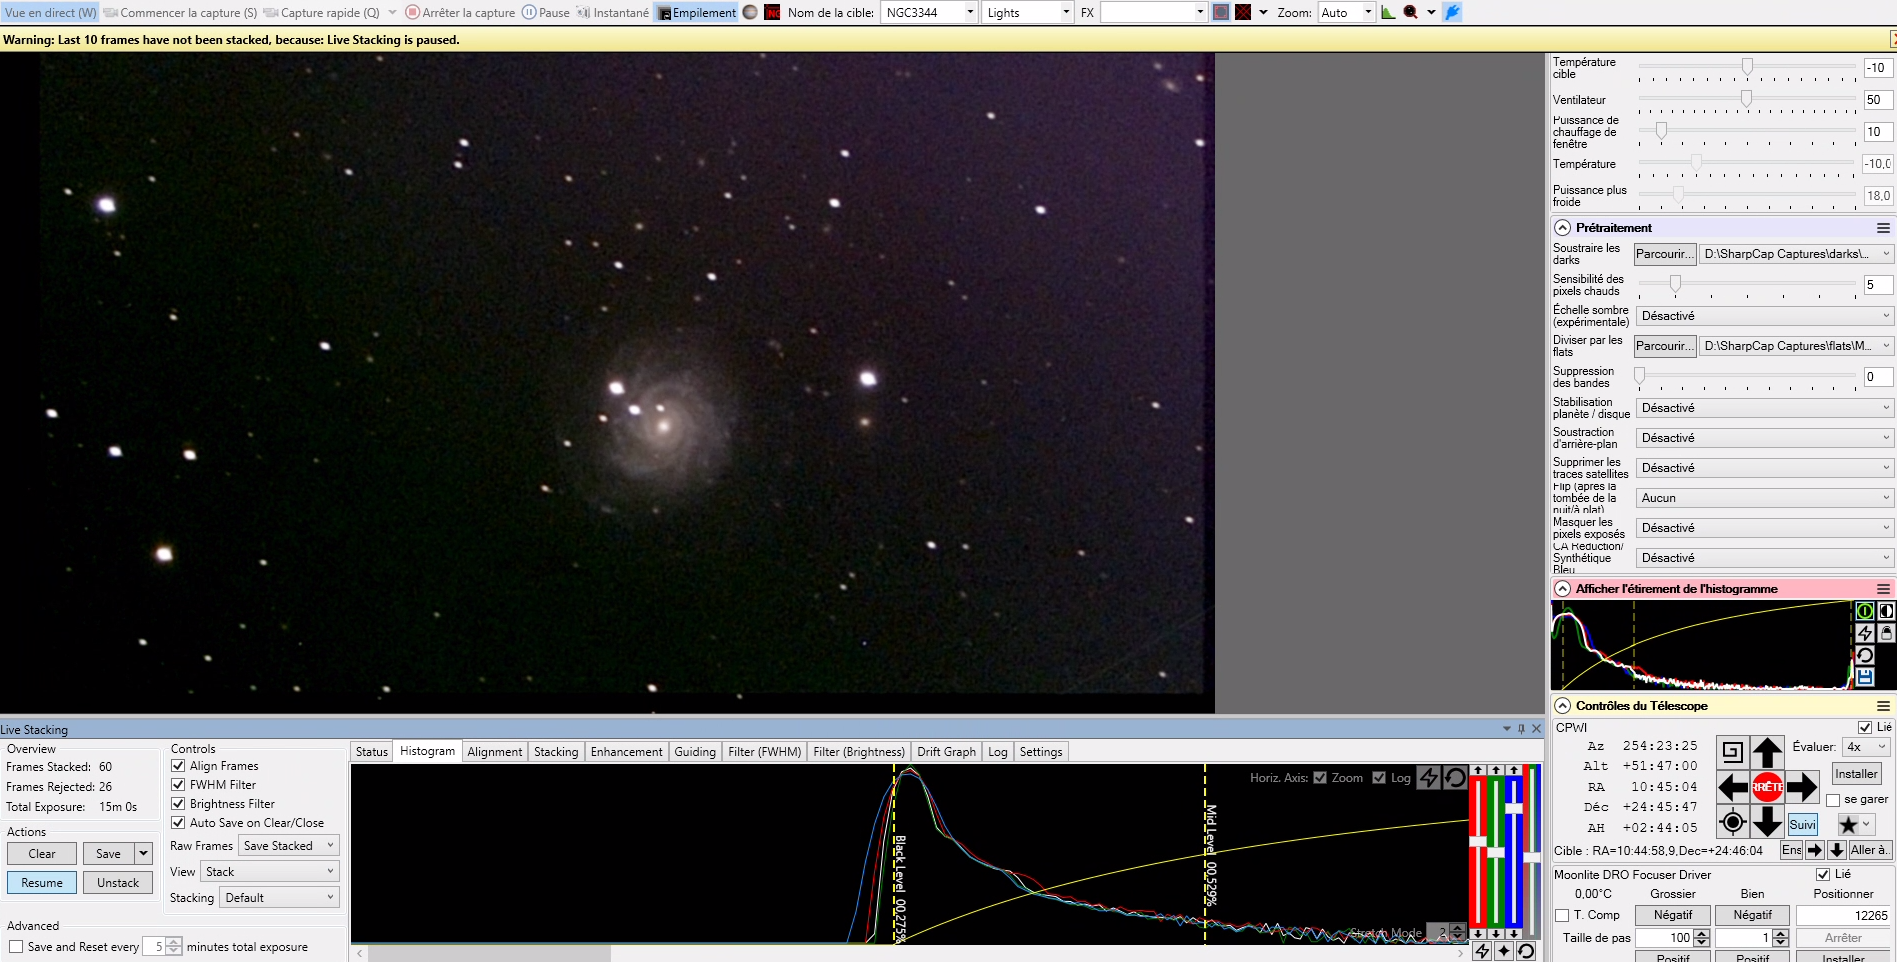Toggle the Empilement live stack button
Image resolution: width=1897 pixels, height=962 pixels.
click(697, 13)
